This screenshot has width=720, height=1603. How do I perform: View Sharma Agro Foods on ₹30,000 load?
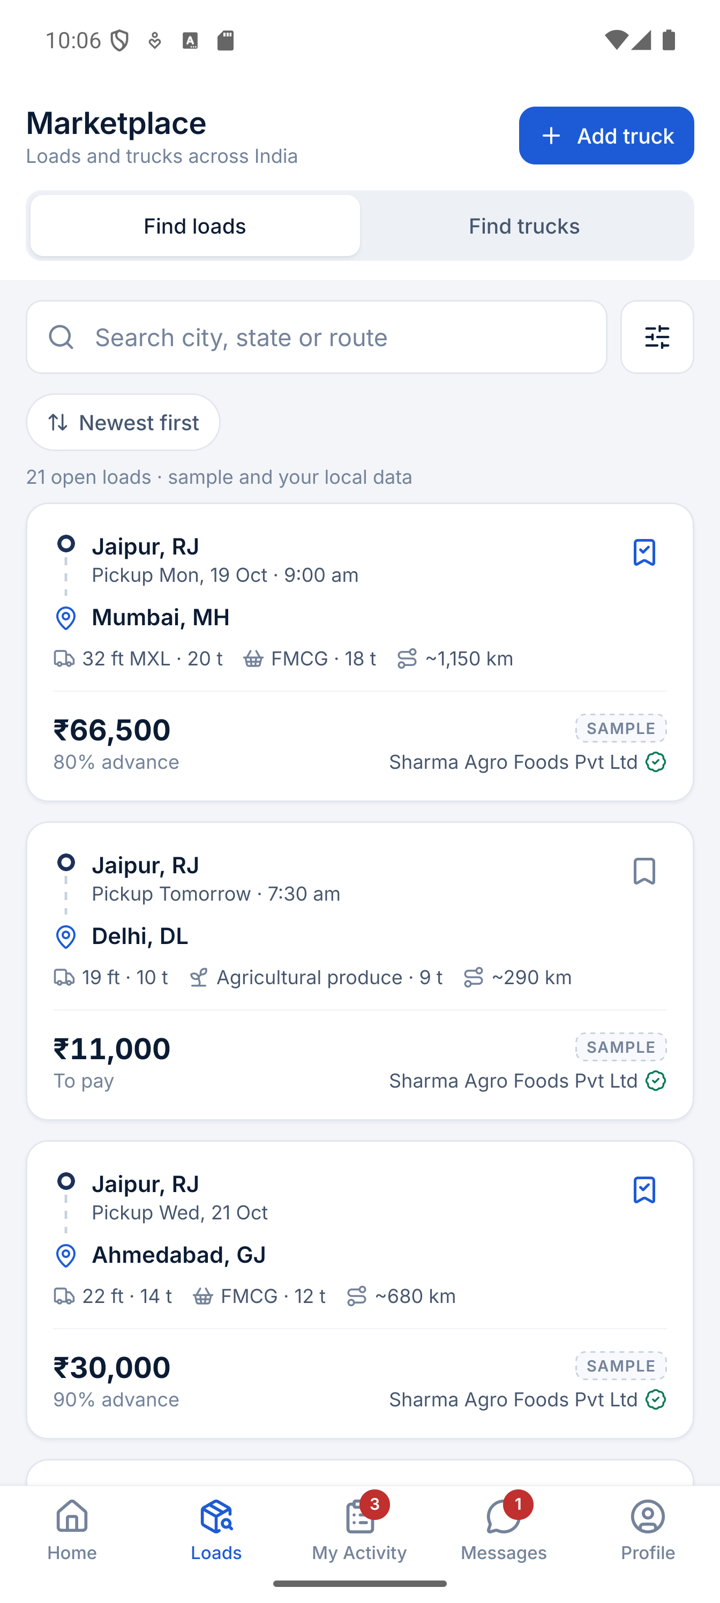click(513, 1399)
